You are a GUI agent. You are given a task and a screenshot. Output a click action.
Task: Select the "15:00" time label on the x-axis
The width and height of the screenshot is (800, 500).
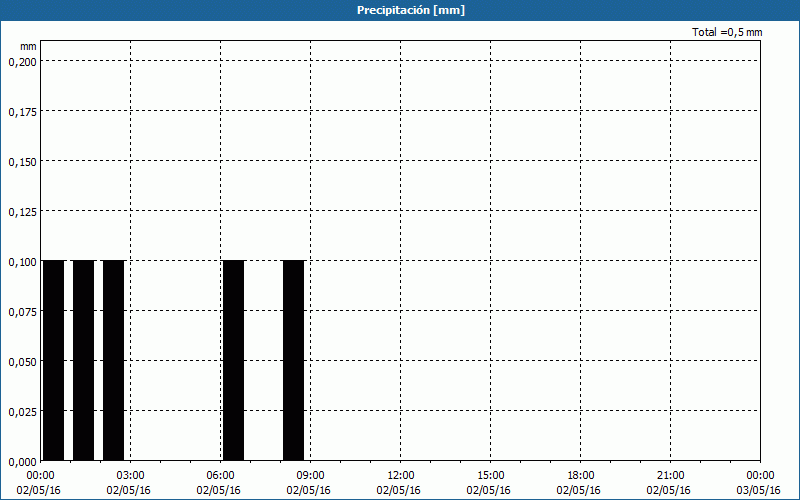[x=490, y=476]
